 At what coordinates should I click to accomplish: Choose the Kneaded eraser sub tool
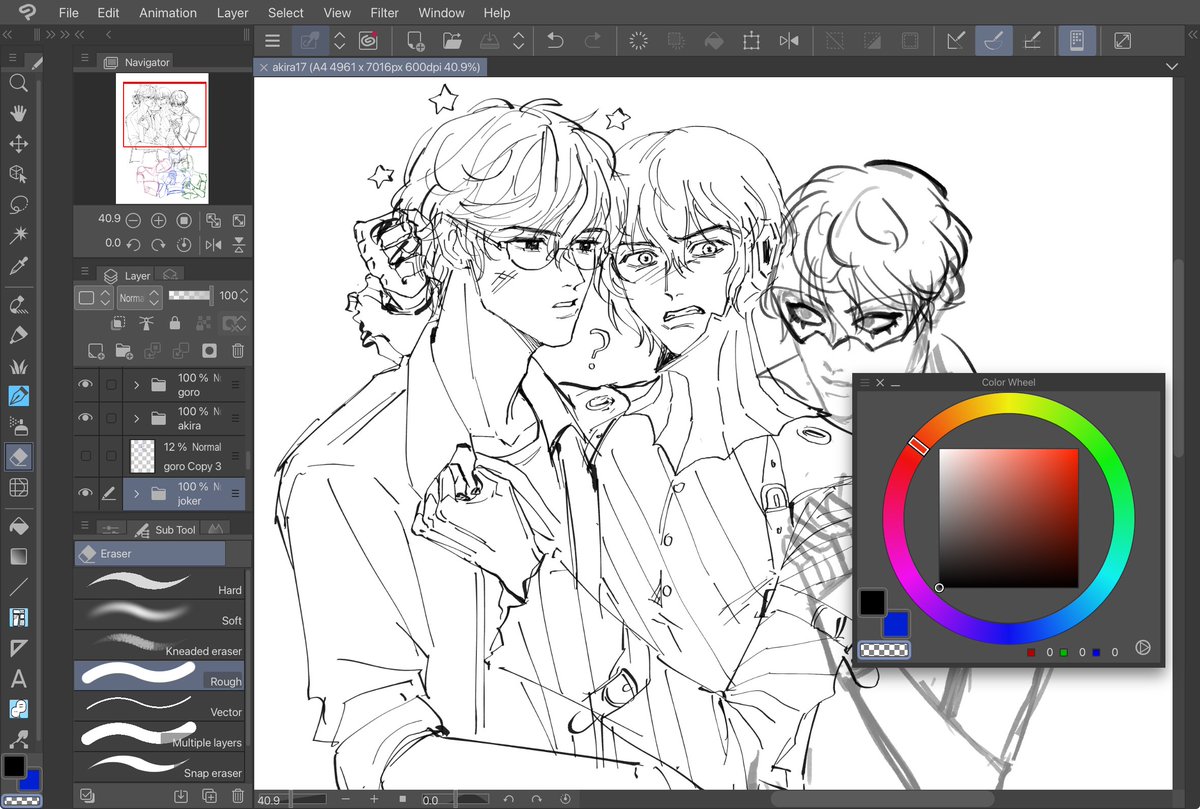[160, 643]
